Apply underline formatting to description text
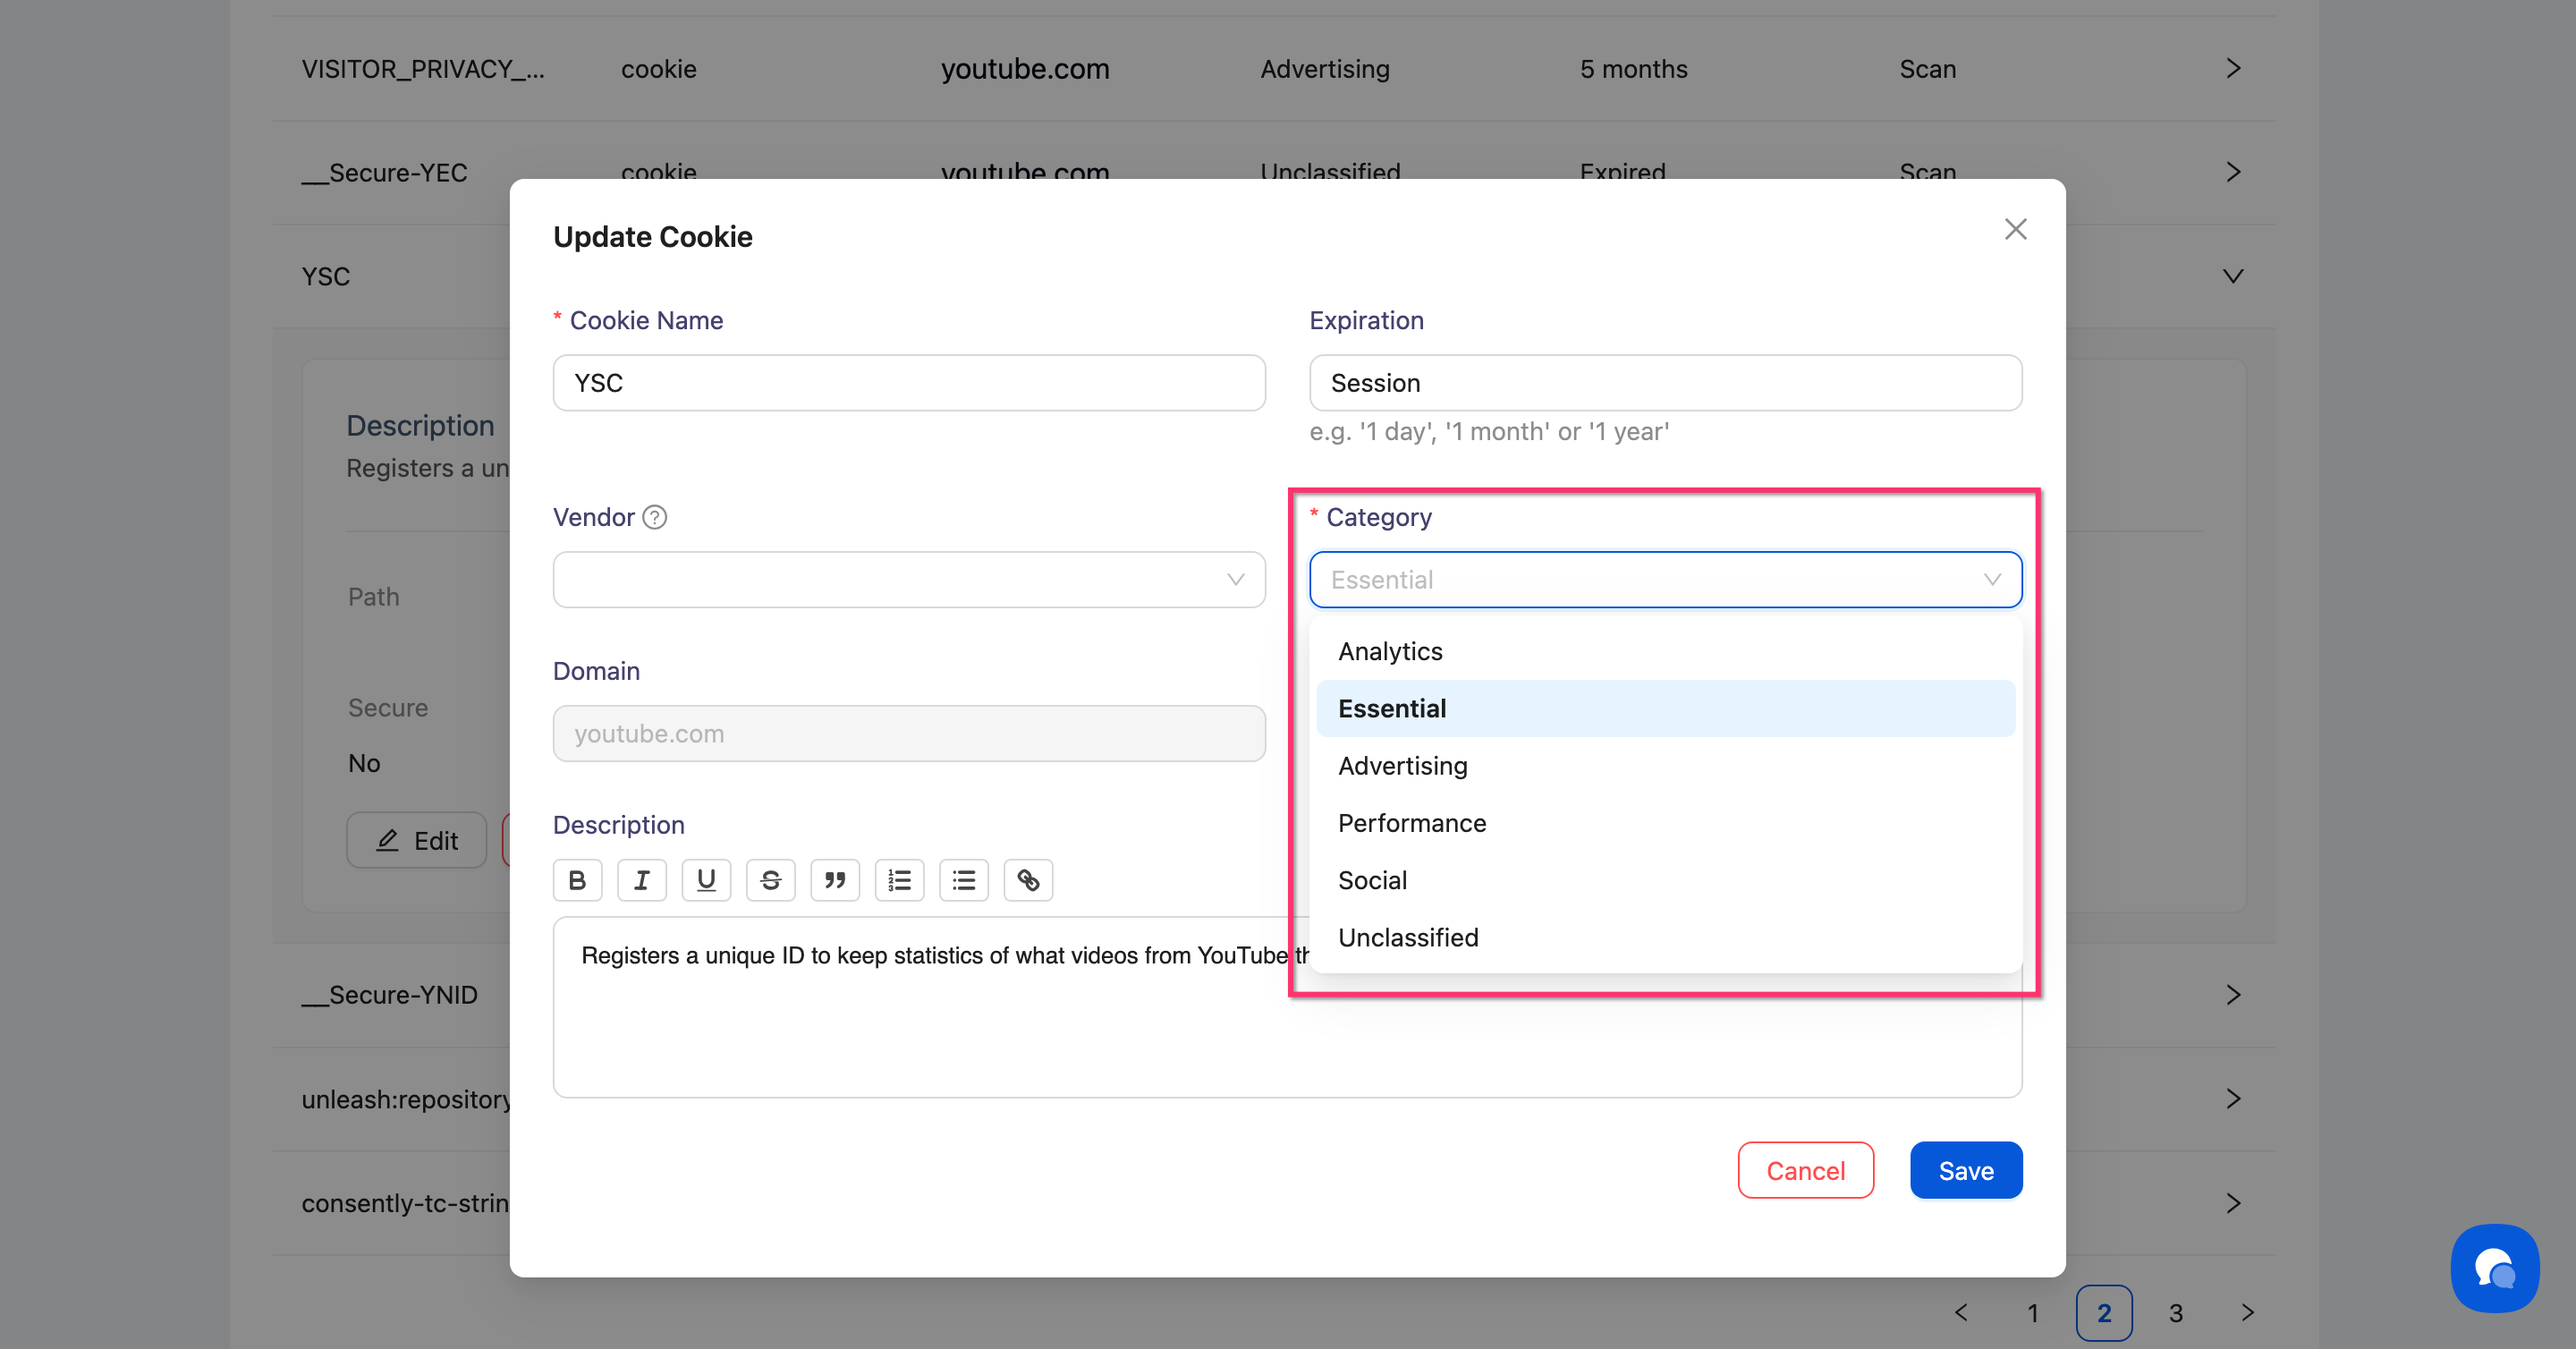 (706, 880)
